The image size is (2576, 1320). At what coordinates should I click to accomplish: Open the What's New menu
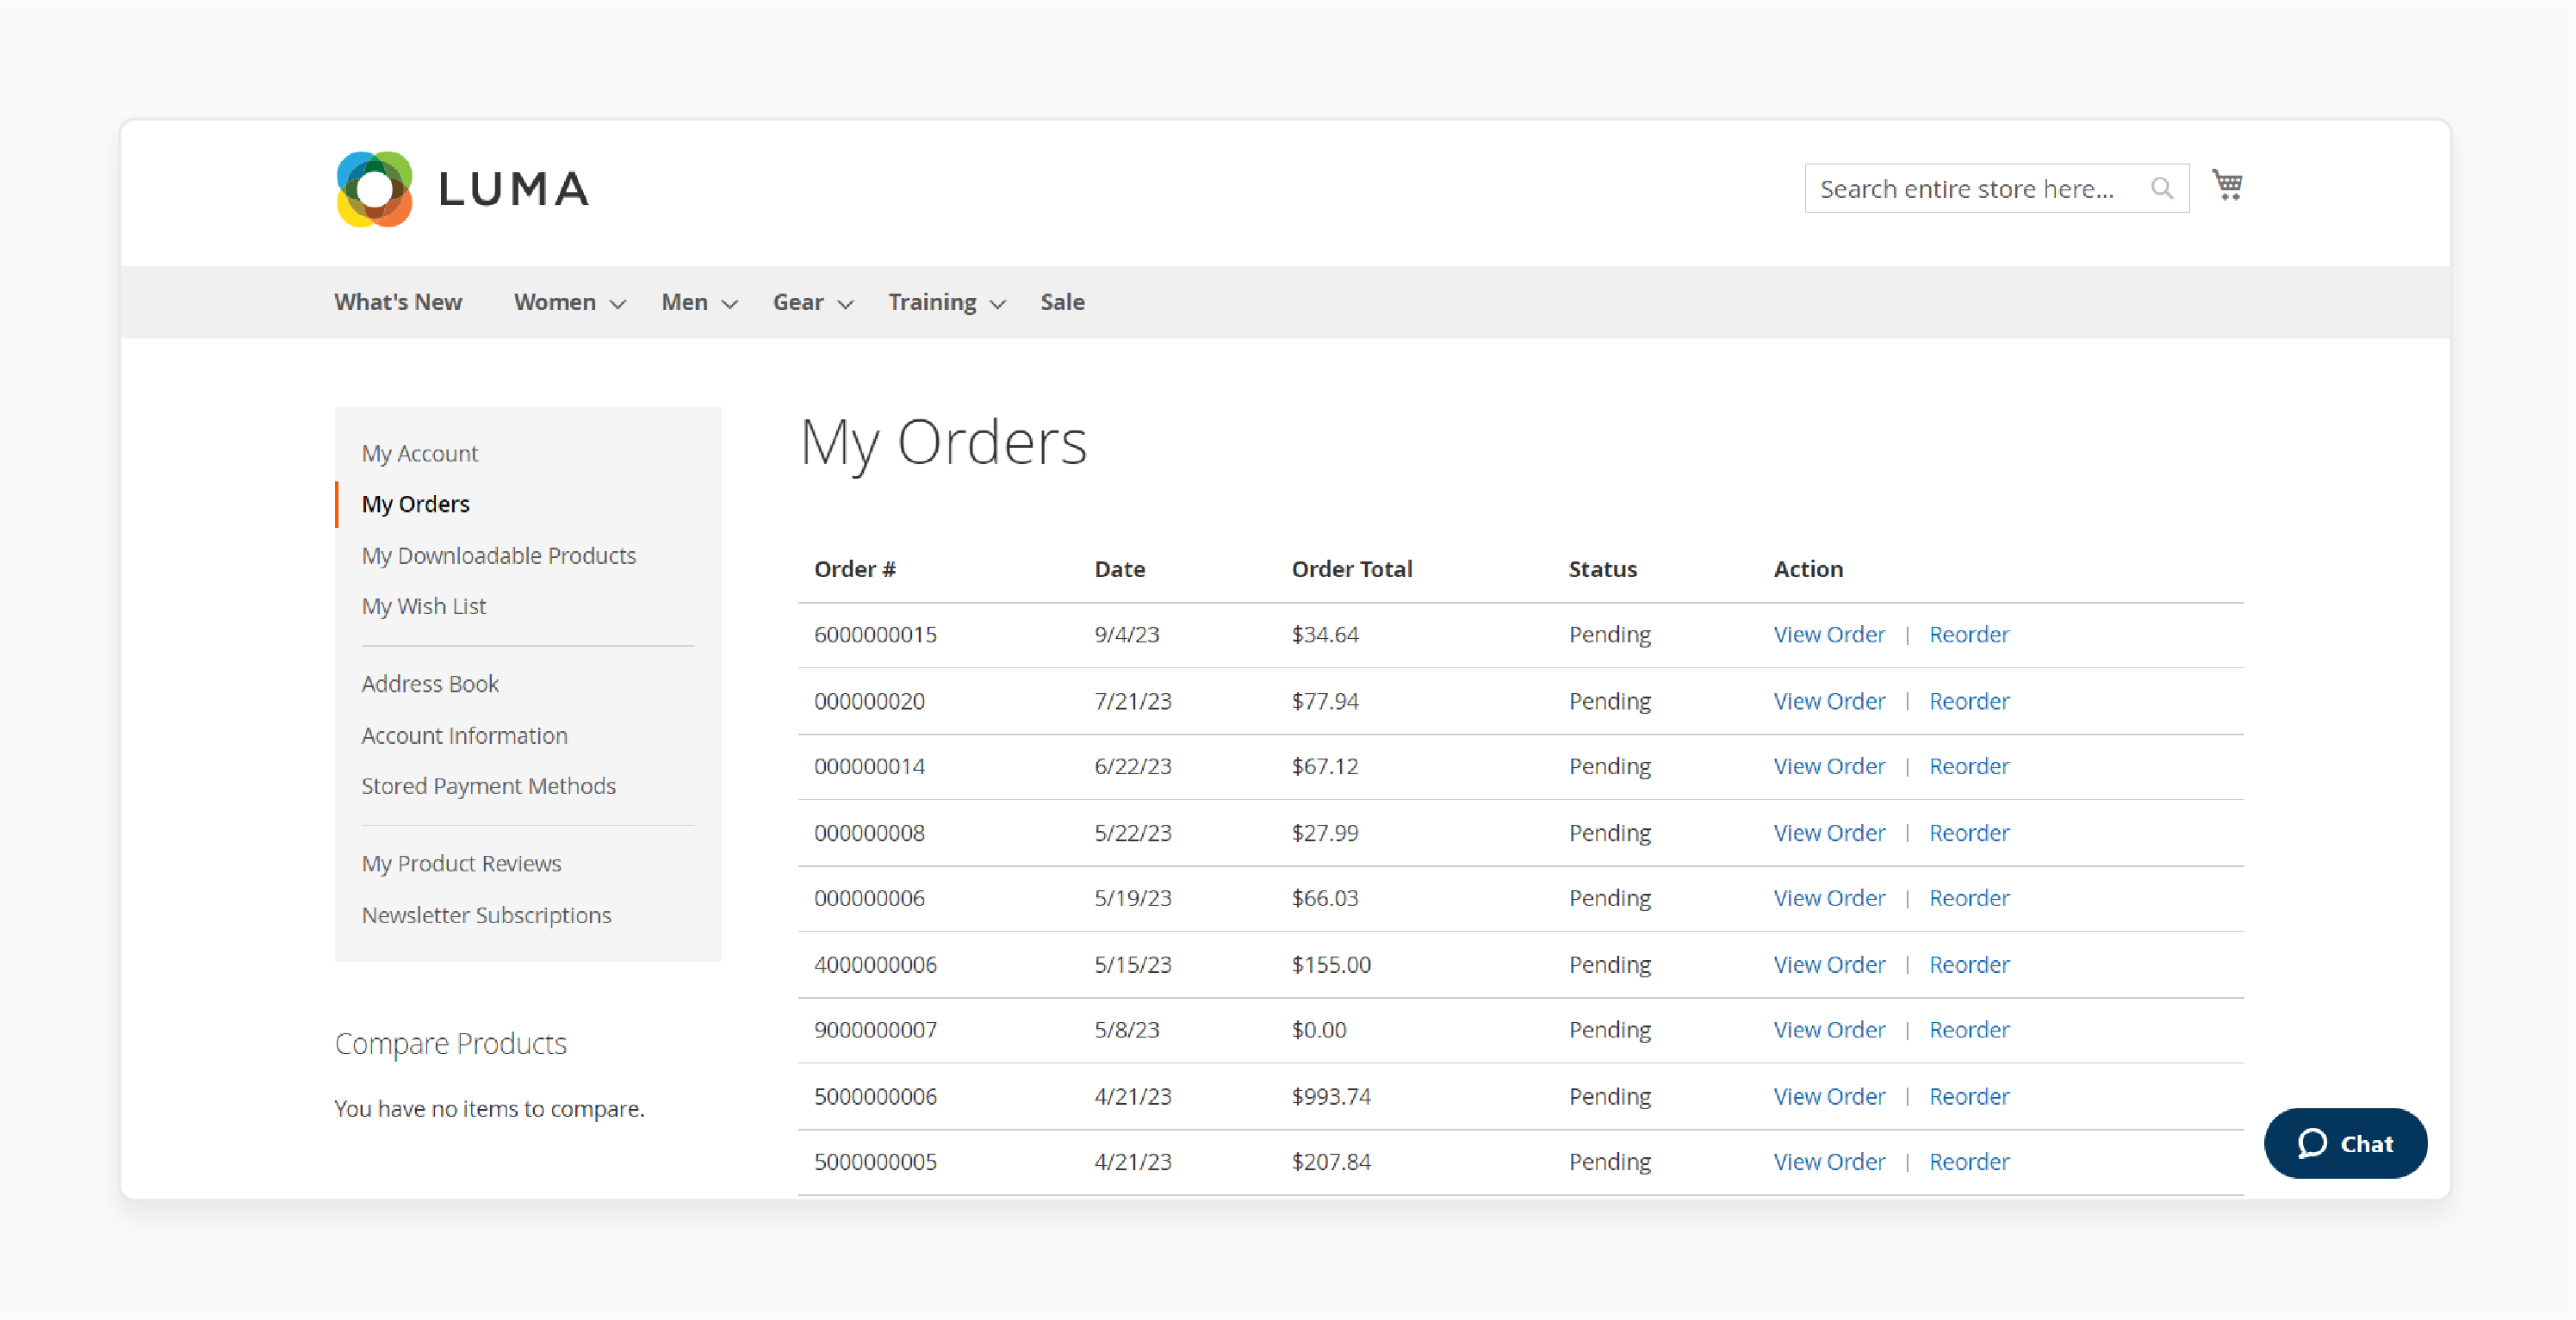point(398,302)
